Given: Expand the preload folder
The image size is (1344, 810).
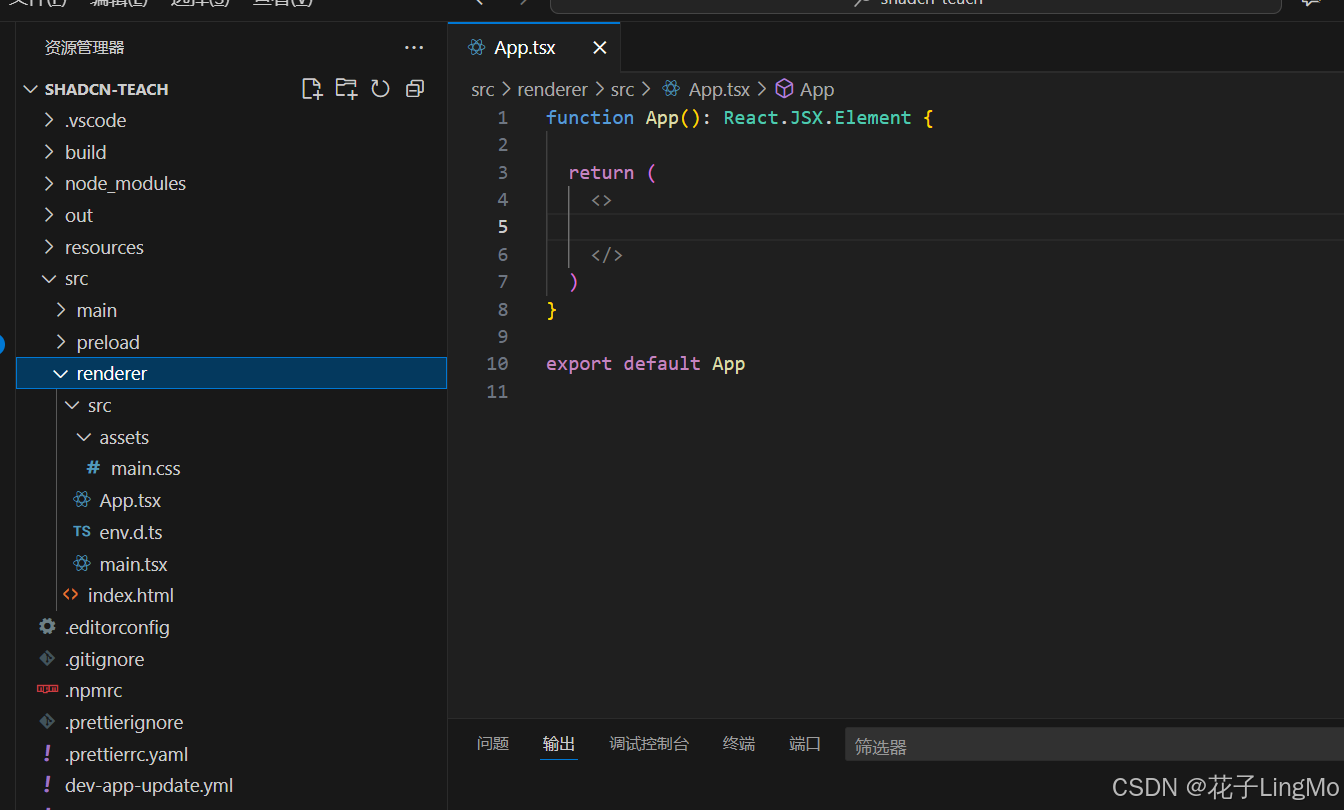Looking at the screenshot, I should click(x=61, y=342).
